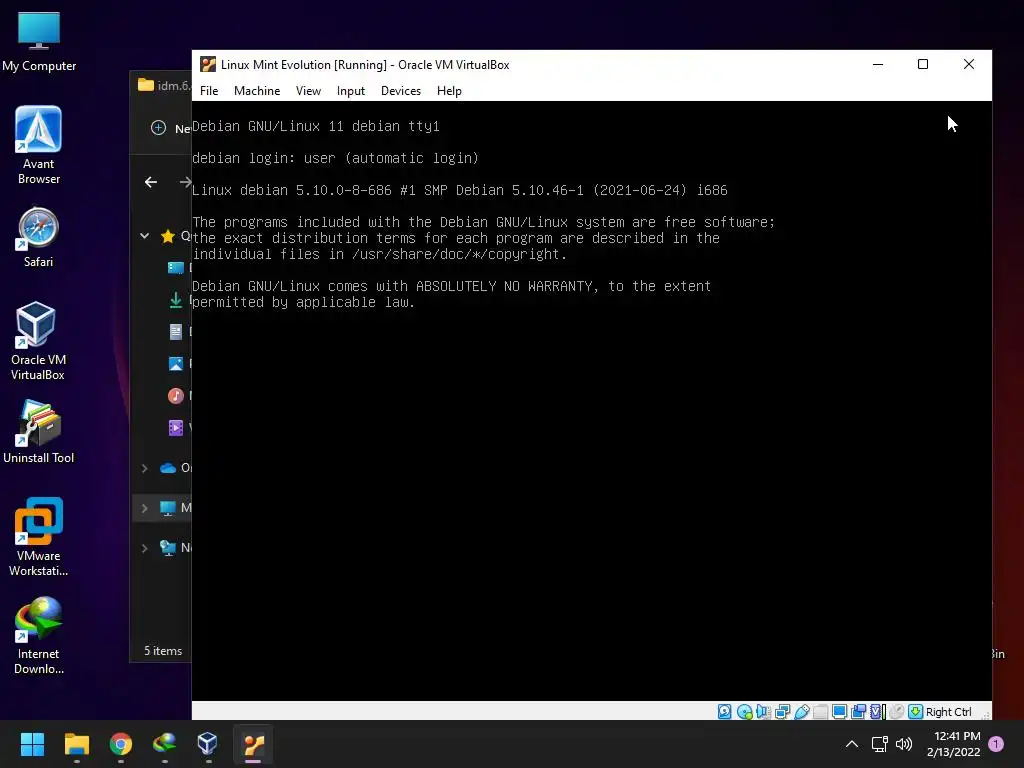Go back in File Explorer
The image size is (1024, 768).
[151, 182]
